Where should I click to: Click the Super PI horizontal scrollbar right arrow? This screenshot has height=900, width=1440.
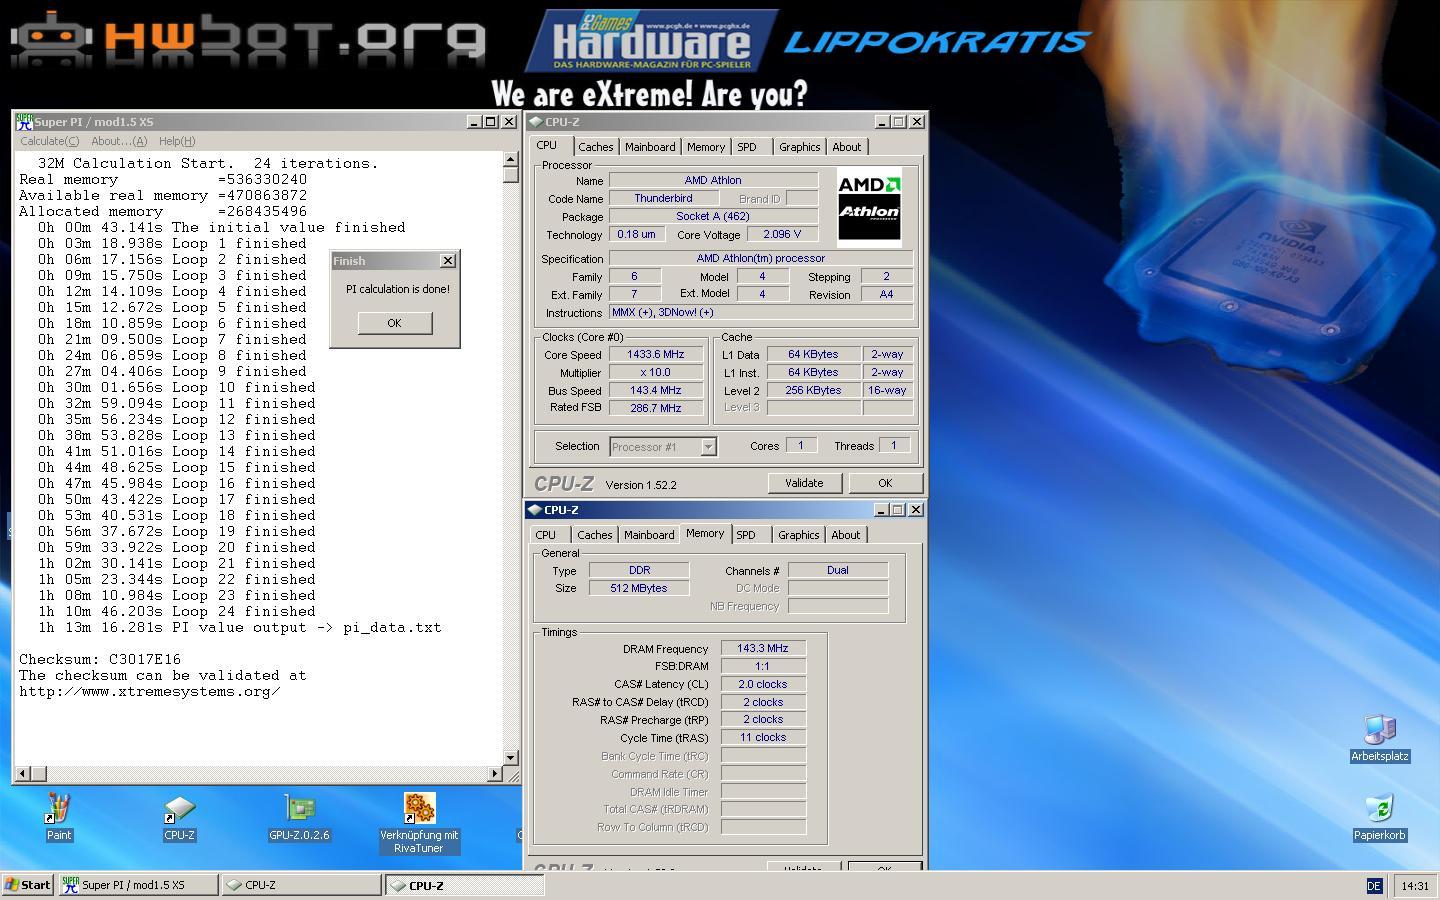click(x=495, y=774)
